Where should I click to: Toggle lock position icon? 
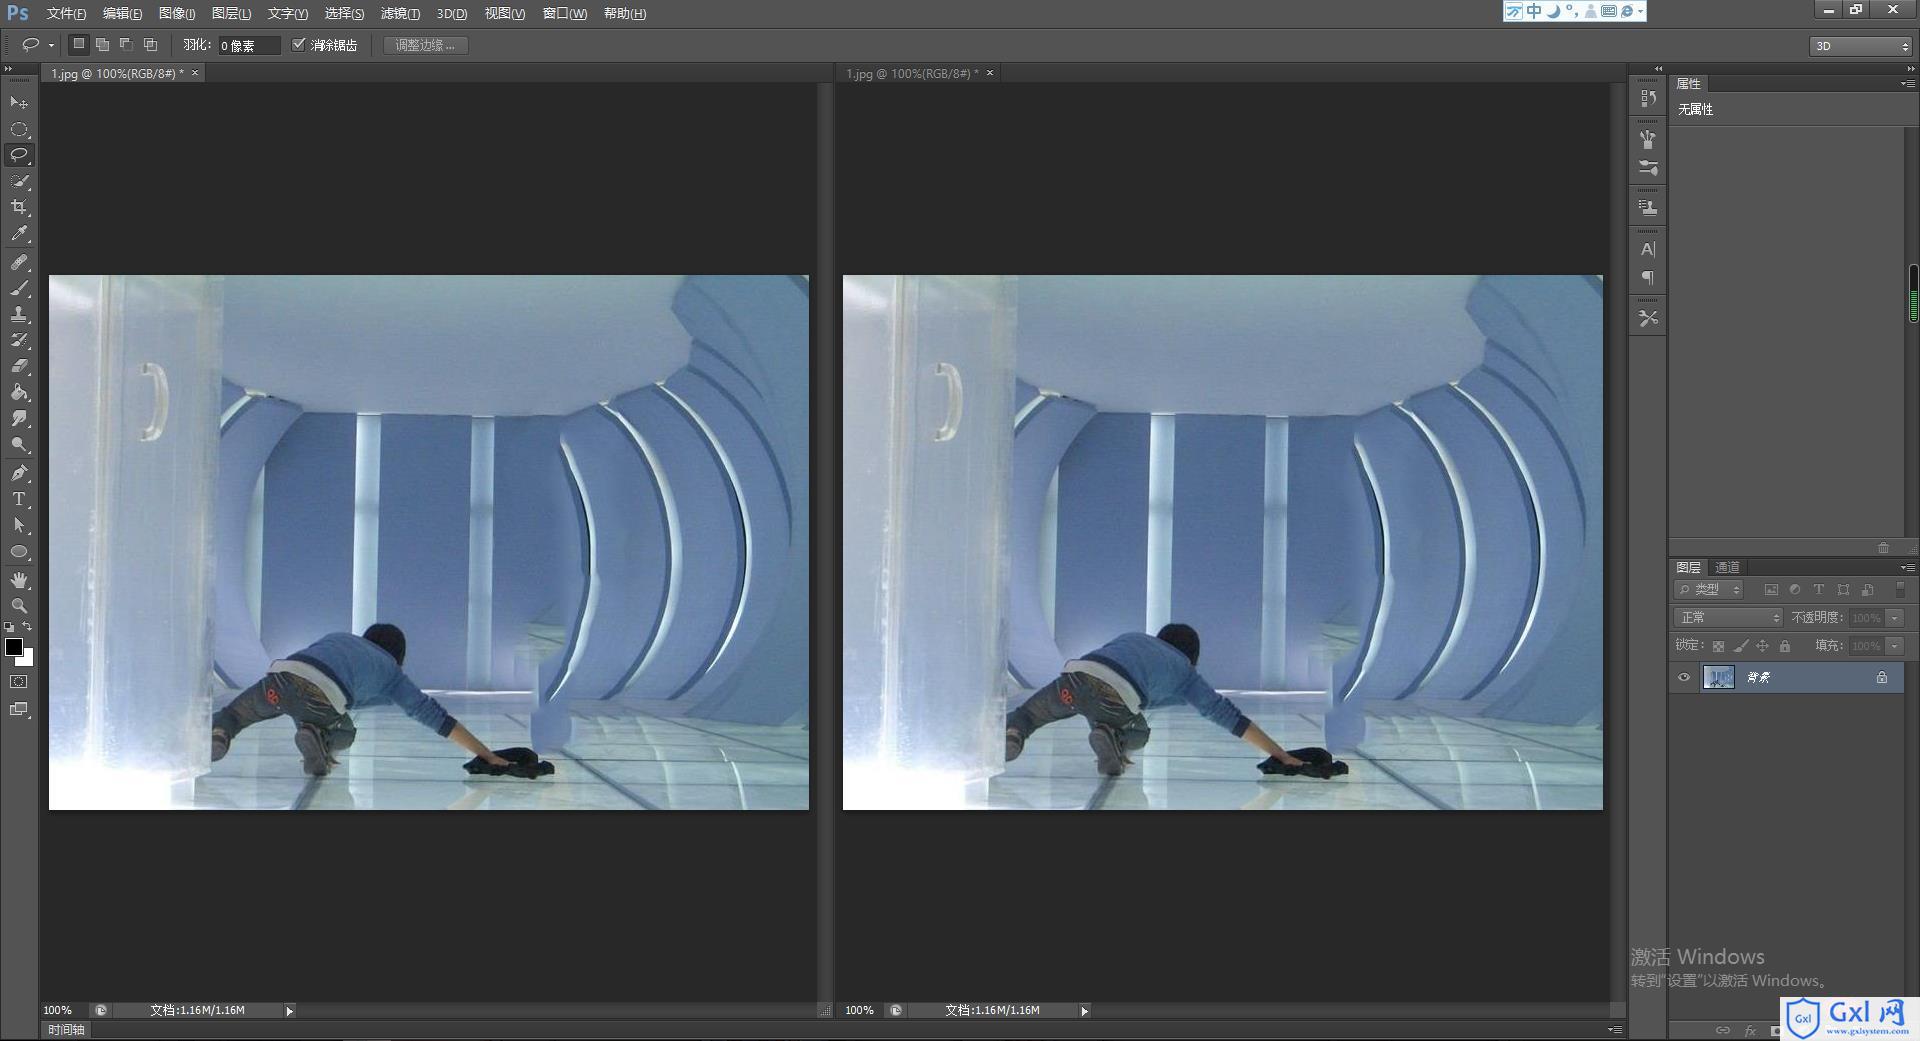[1763, 646]
